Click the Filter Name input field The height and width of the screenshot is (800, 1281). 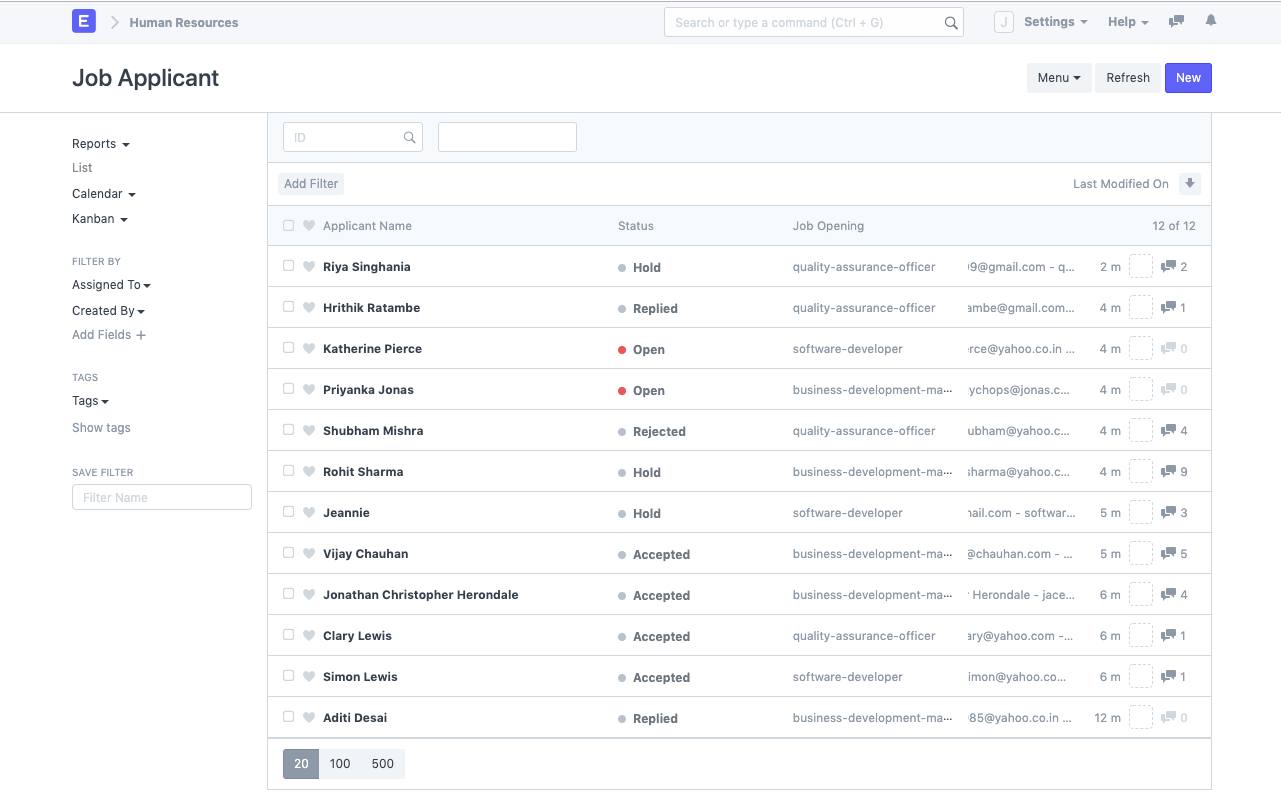point(162,497)
